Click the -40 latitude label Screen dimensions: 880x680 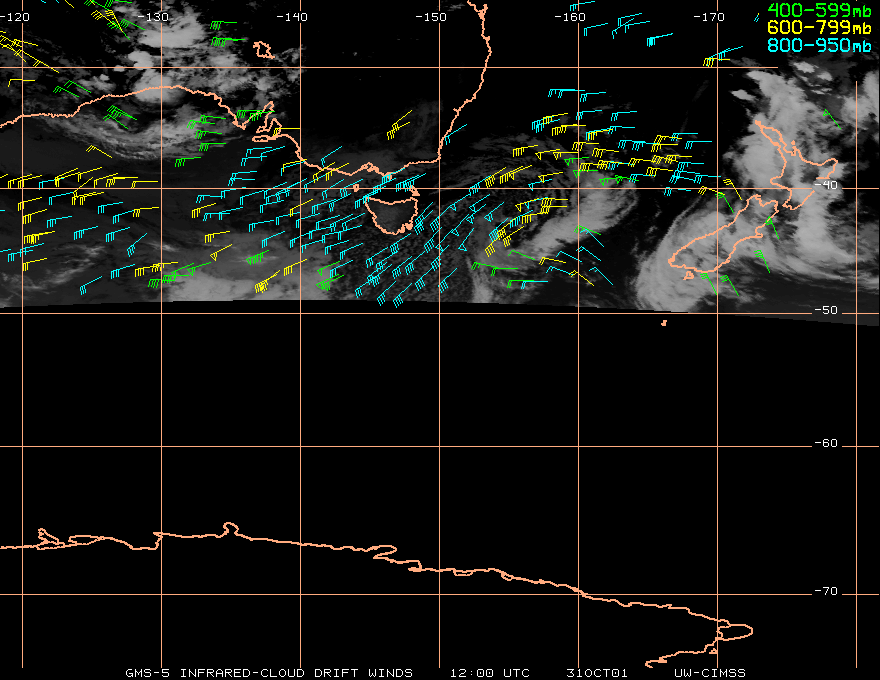click(826, 185)
